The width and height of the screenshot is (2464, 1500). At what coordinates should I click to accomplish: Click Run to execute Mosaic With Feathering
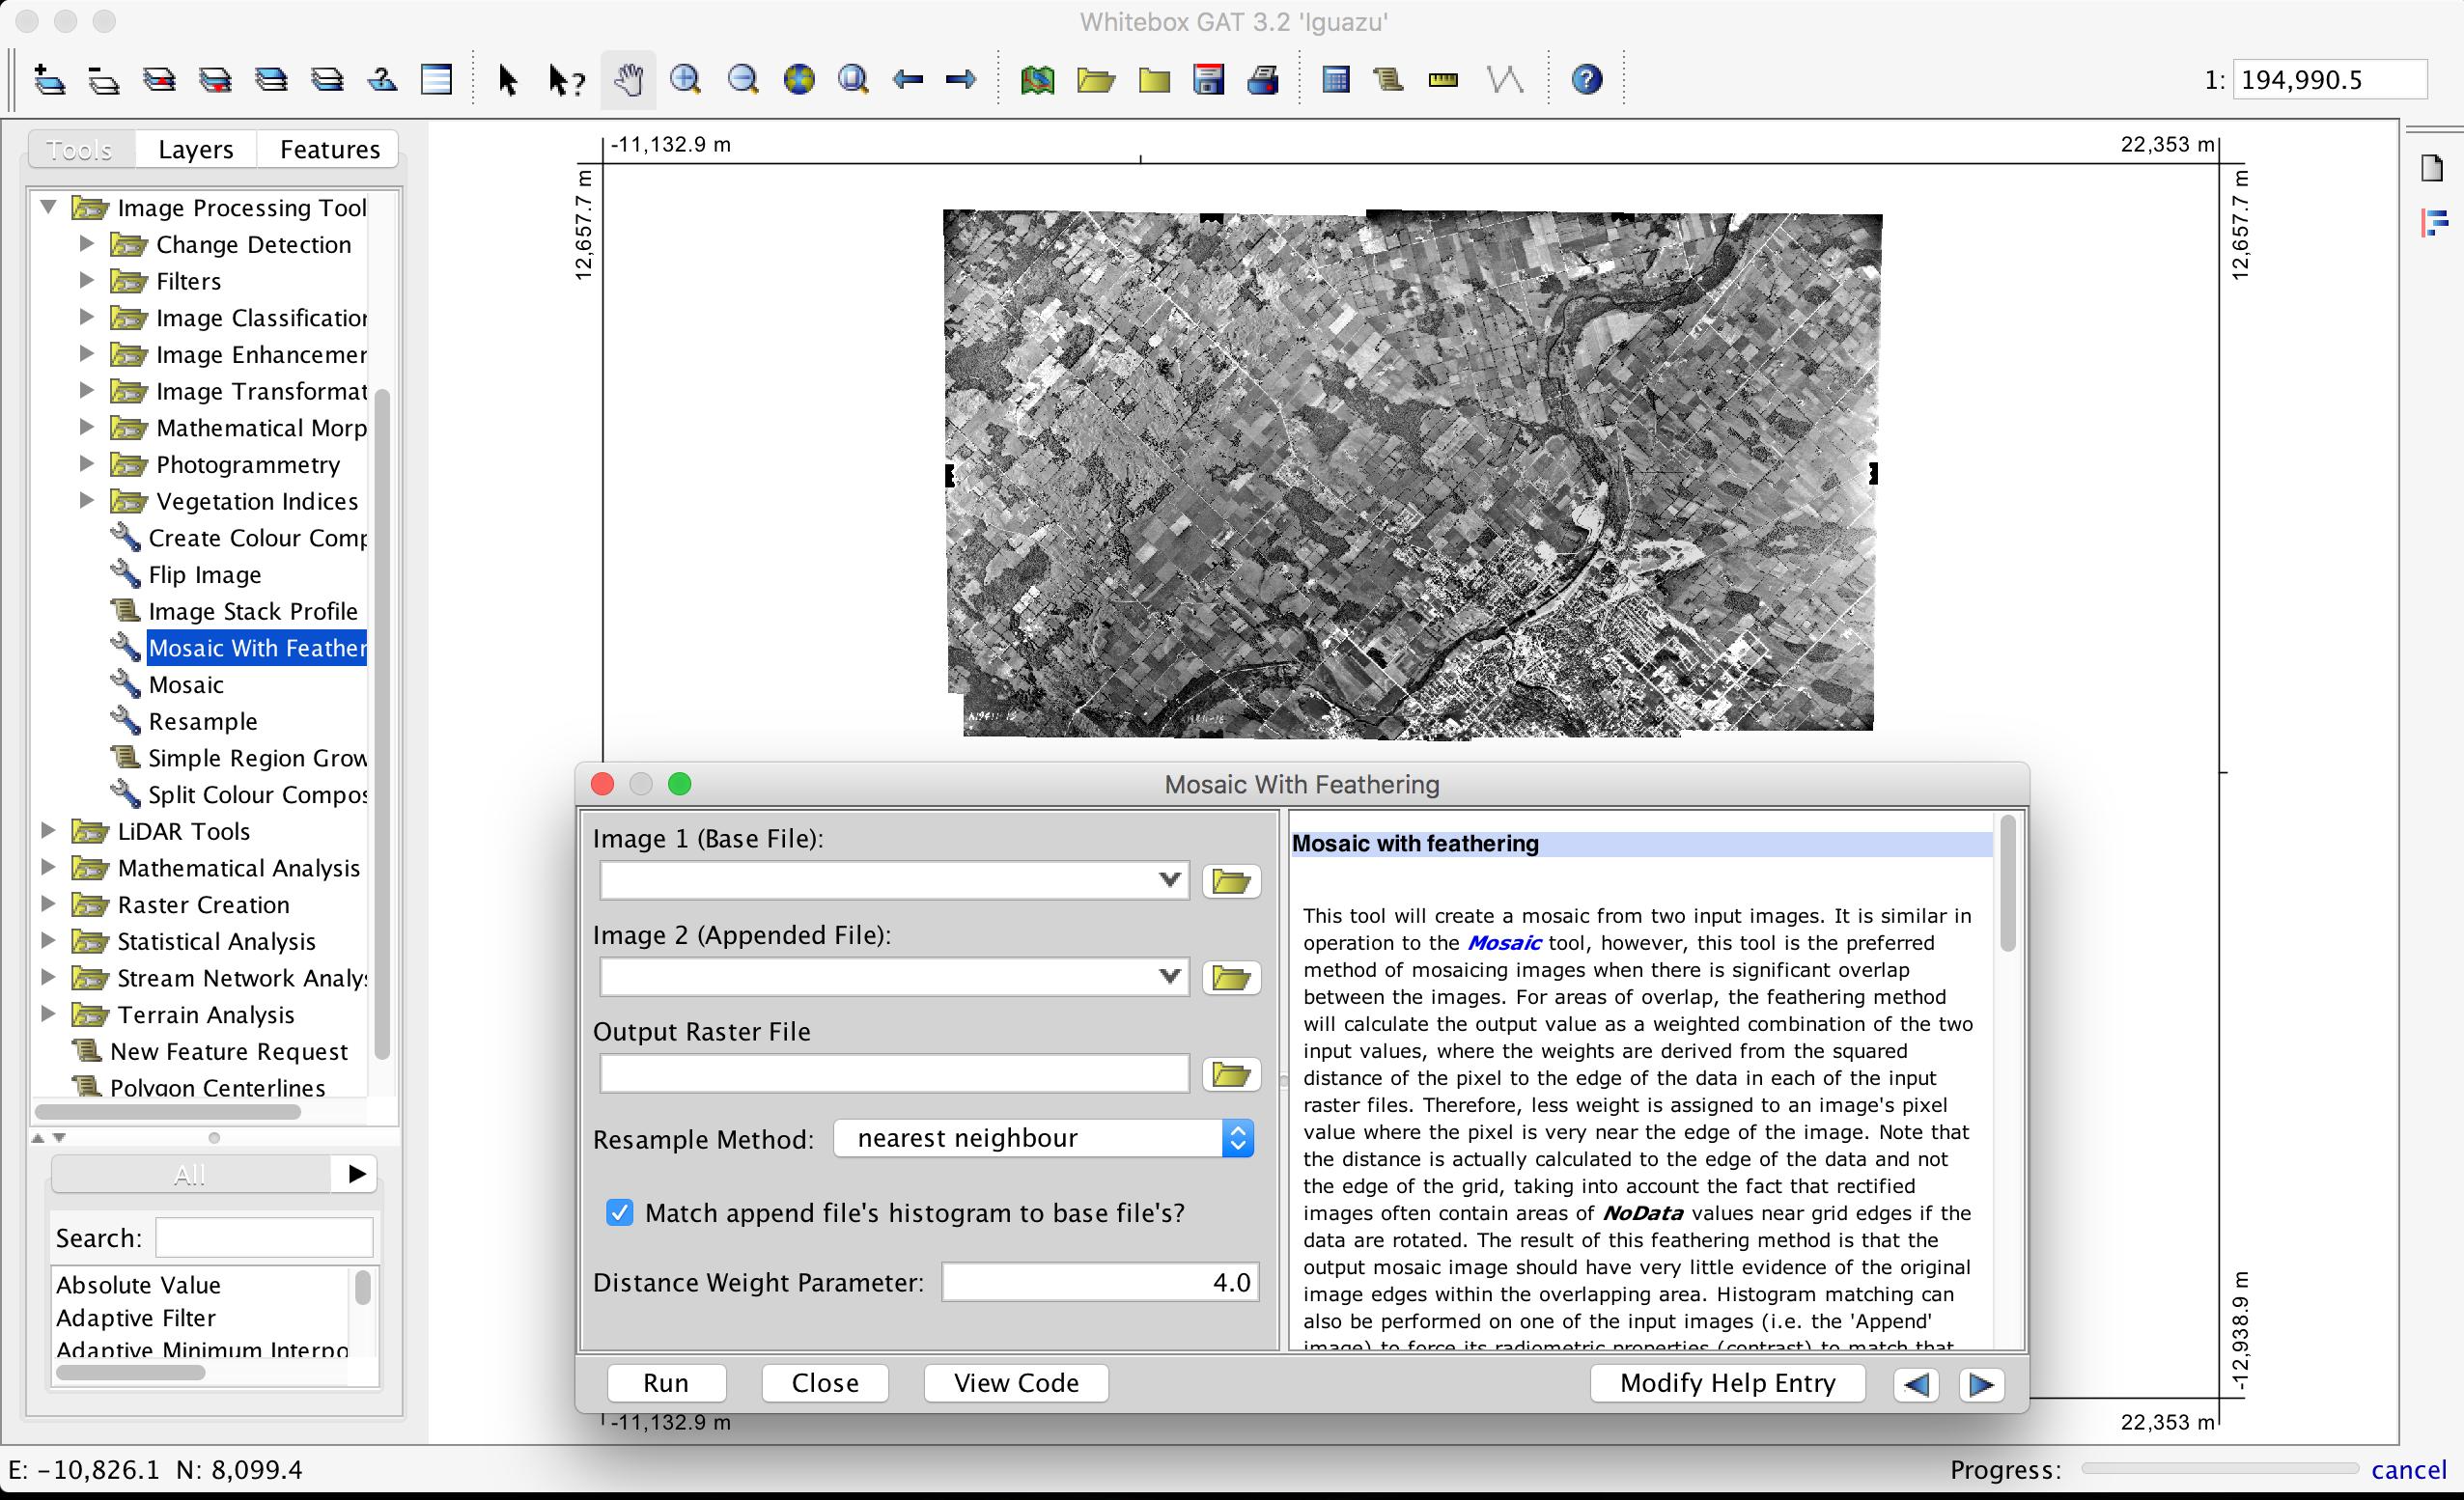tap(667, 1382)
